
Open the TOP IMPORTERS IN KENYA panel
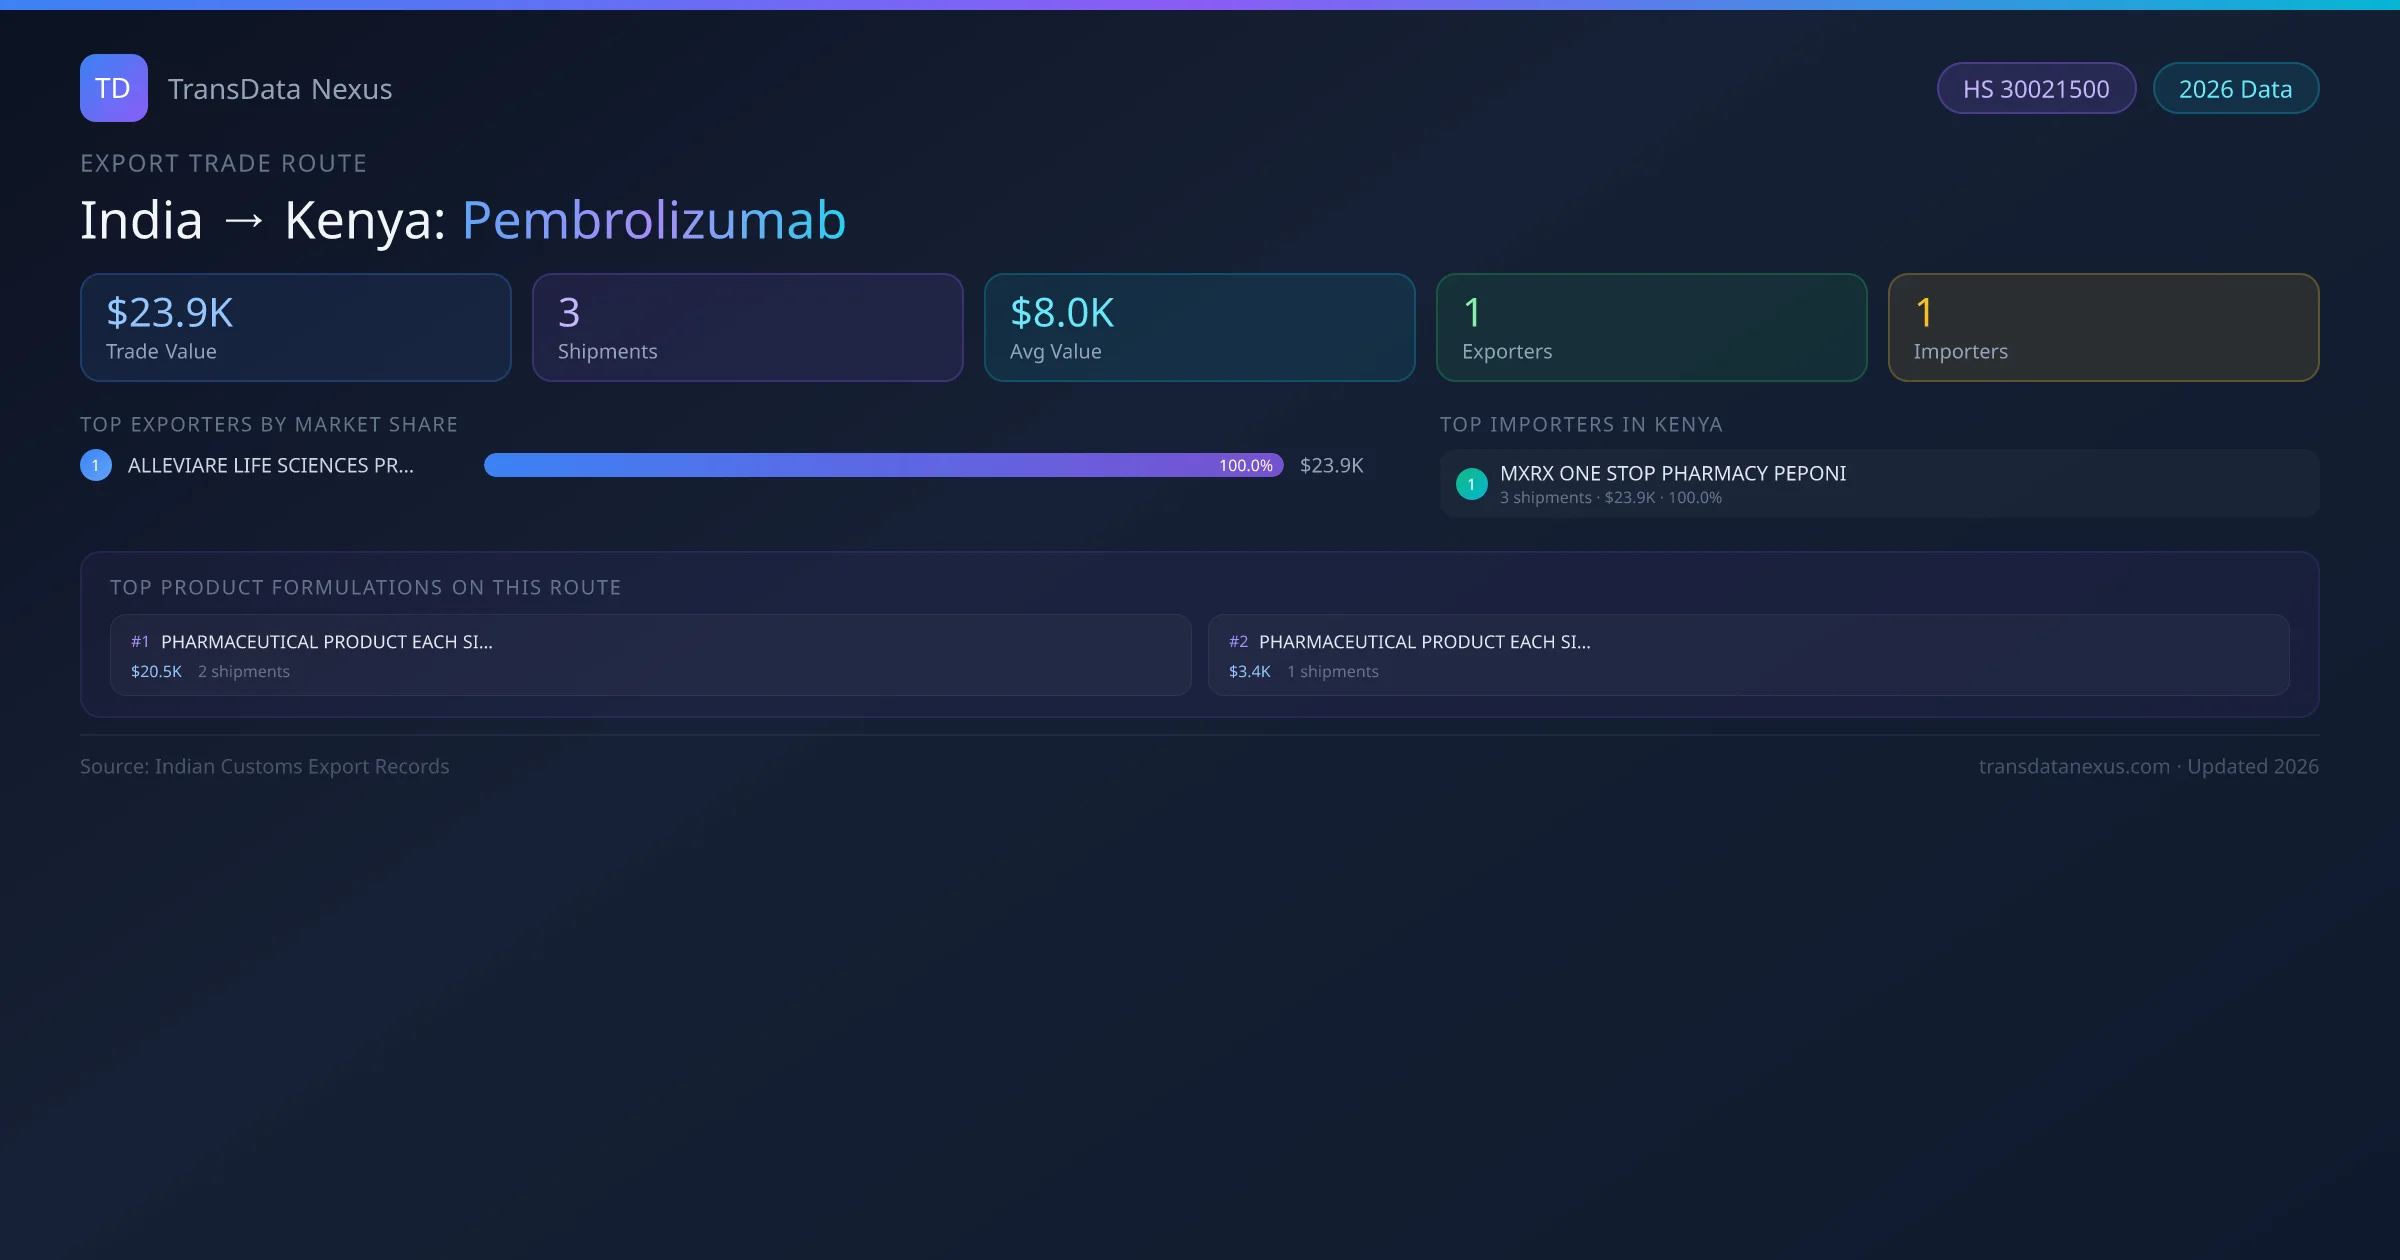pos(1582,424)
